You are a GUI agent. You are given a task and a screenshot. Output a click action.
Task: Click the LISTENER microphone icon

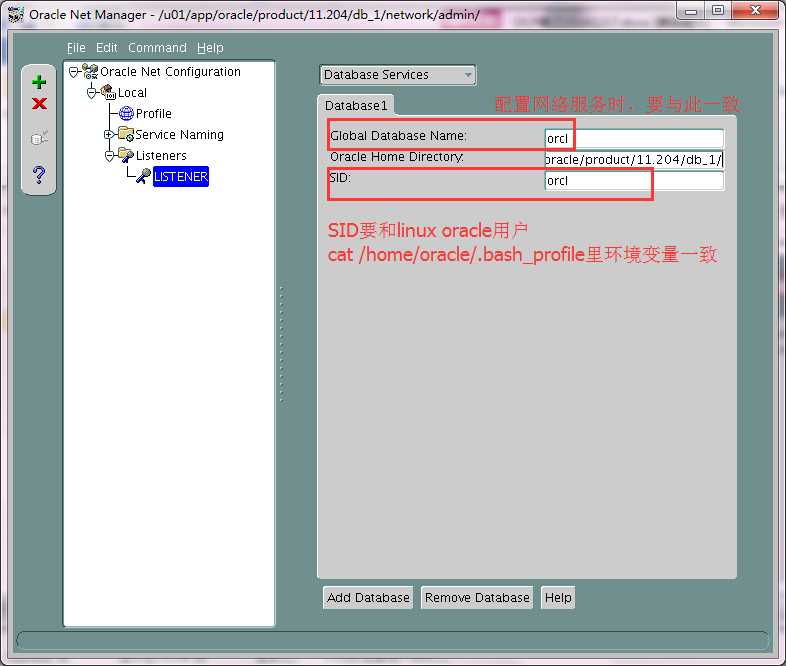click(143, 176)
